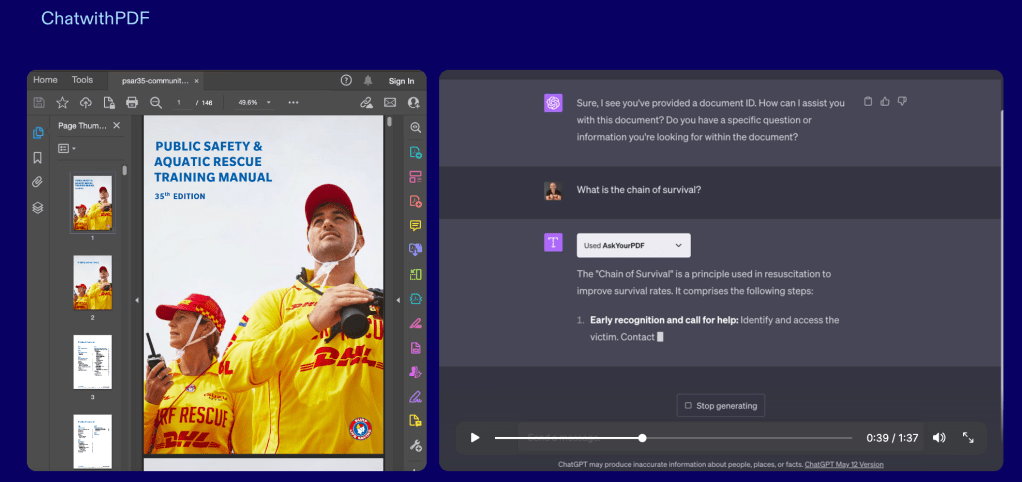Click the print icon in PDF toolbar
The height and width of the screenshot is (482, 1022).
coord(131,102)
